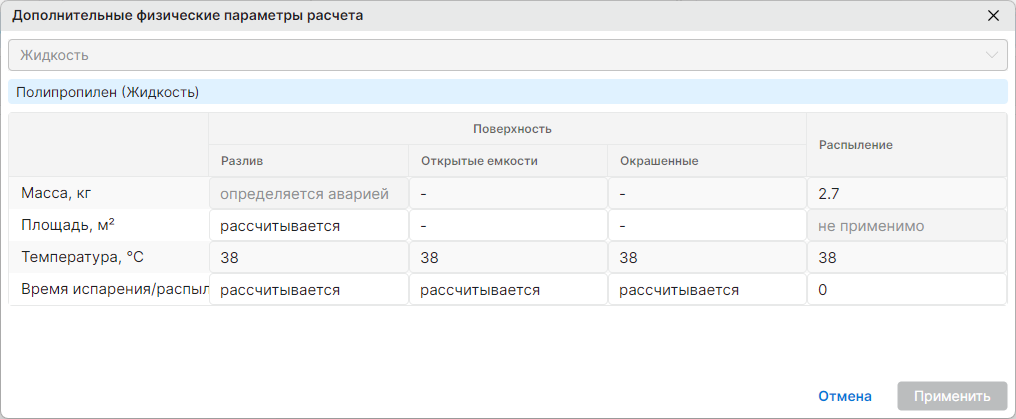Viewport: 1016px width, 419px height.
Task: Click the dialog title Дополнительные физические параметры
Action: coord(188,16)
